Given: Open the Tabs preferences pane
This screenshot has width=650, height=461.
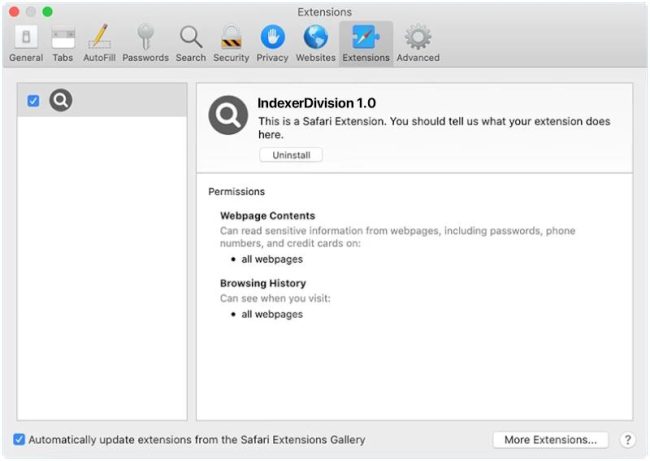Looking at the screenshot, I should coord(63,43).
